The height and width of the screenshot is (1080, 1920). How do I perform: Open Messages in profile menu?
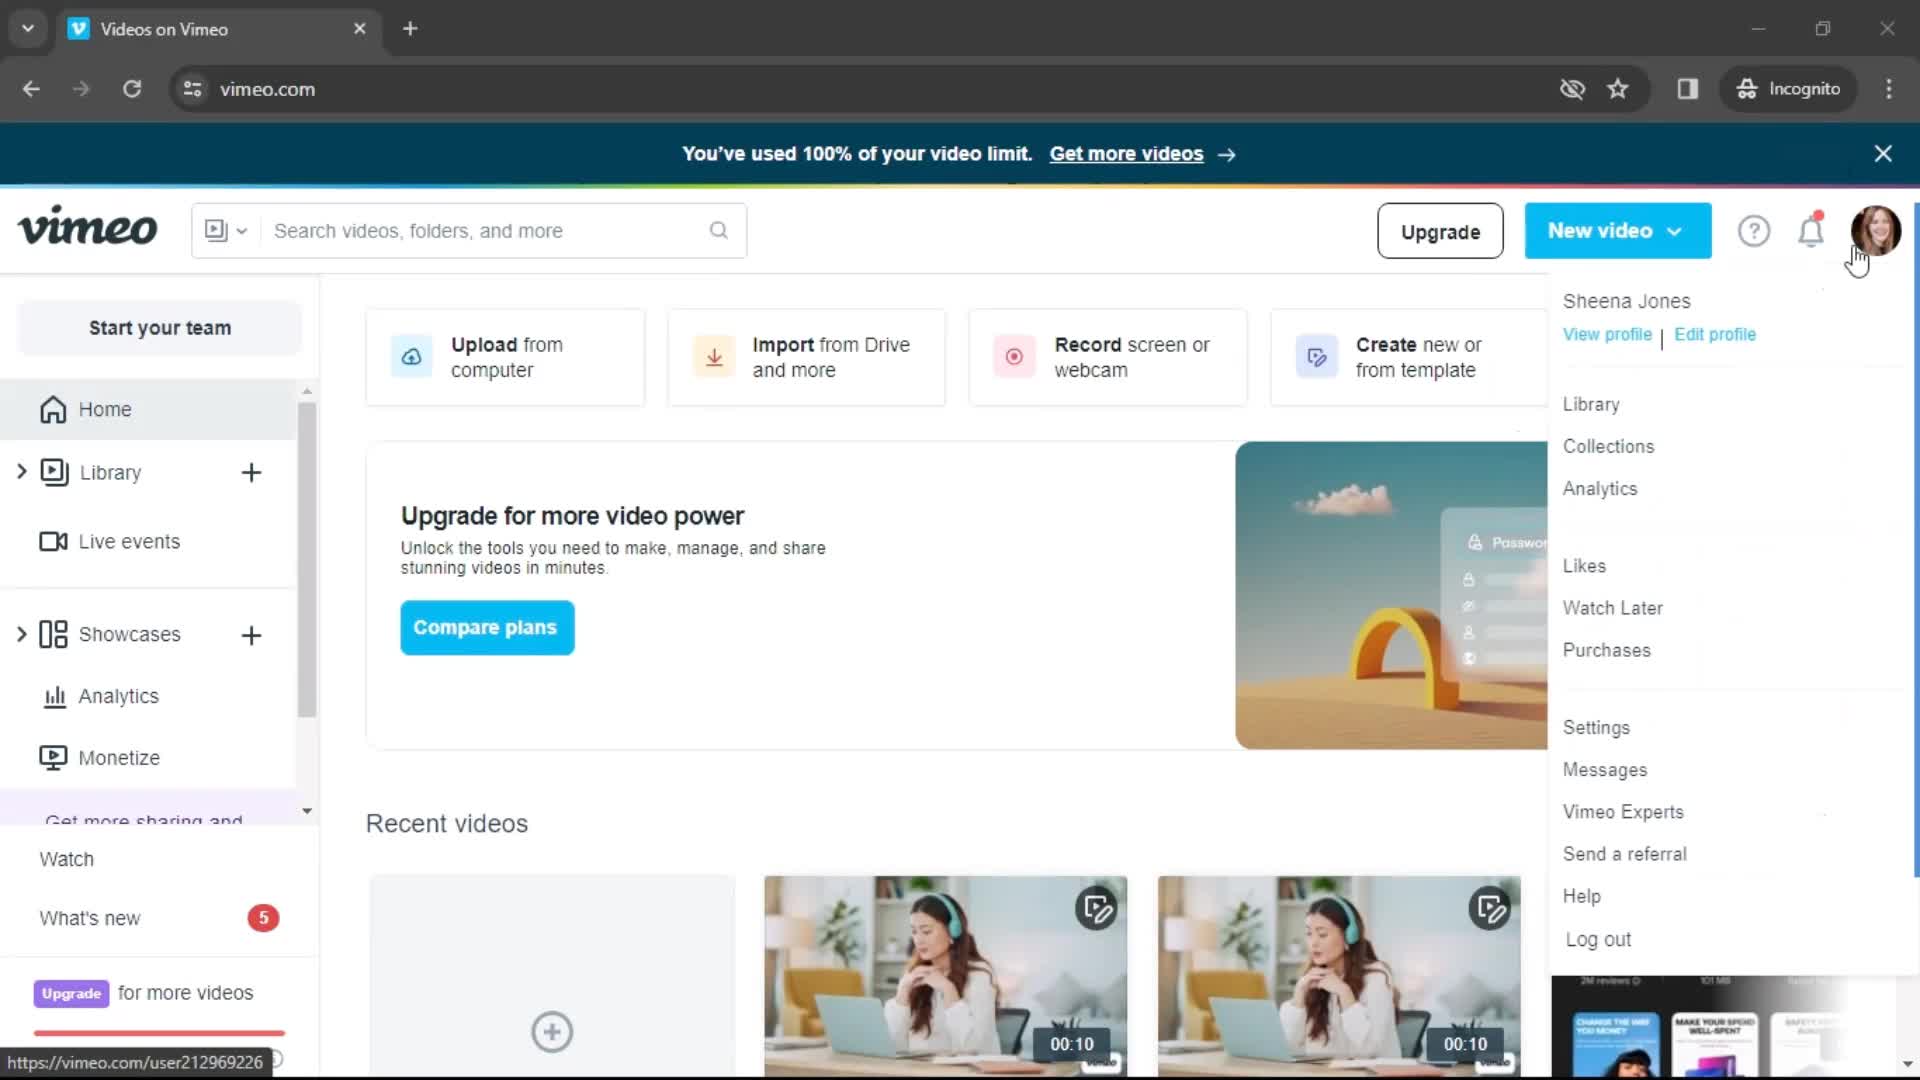click(x=1604, y=770)
